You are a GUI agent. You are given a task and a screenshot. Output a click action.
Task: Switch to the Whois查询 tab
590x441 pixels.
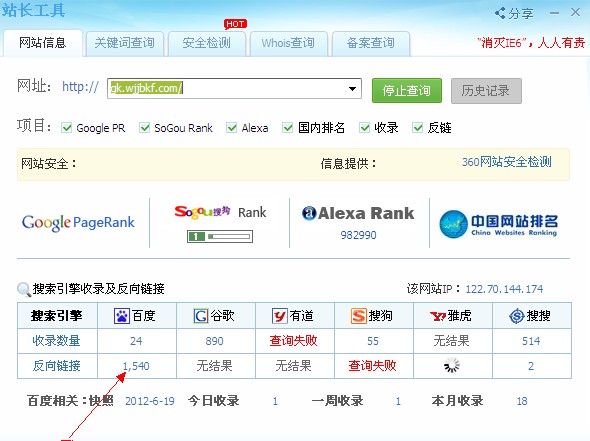click(288, 43)
